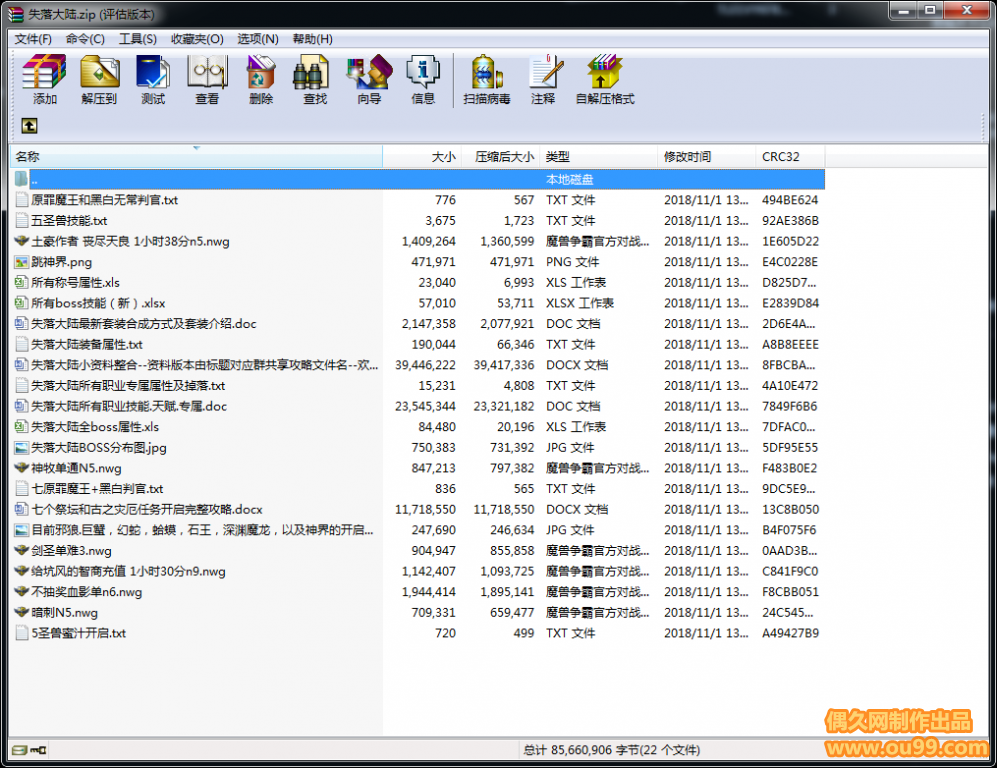997x768 pixels.
Task: Select the file 跳神界.png
Action: pos(61,262)
